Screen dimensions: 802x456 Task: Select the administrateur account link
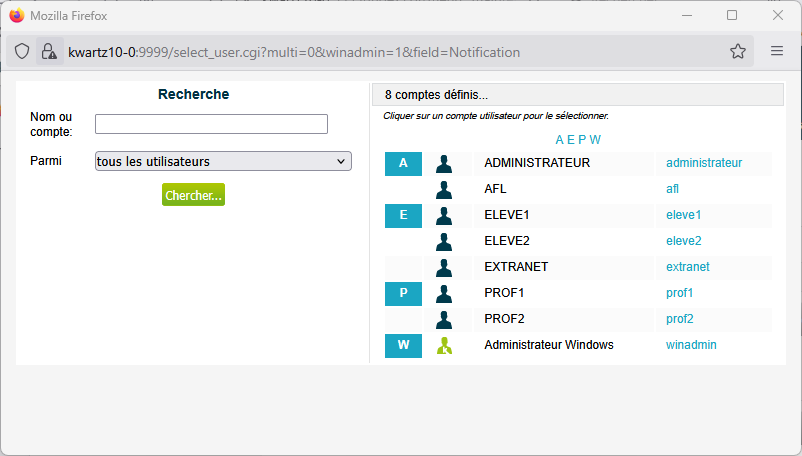coord(704,163)
